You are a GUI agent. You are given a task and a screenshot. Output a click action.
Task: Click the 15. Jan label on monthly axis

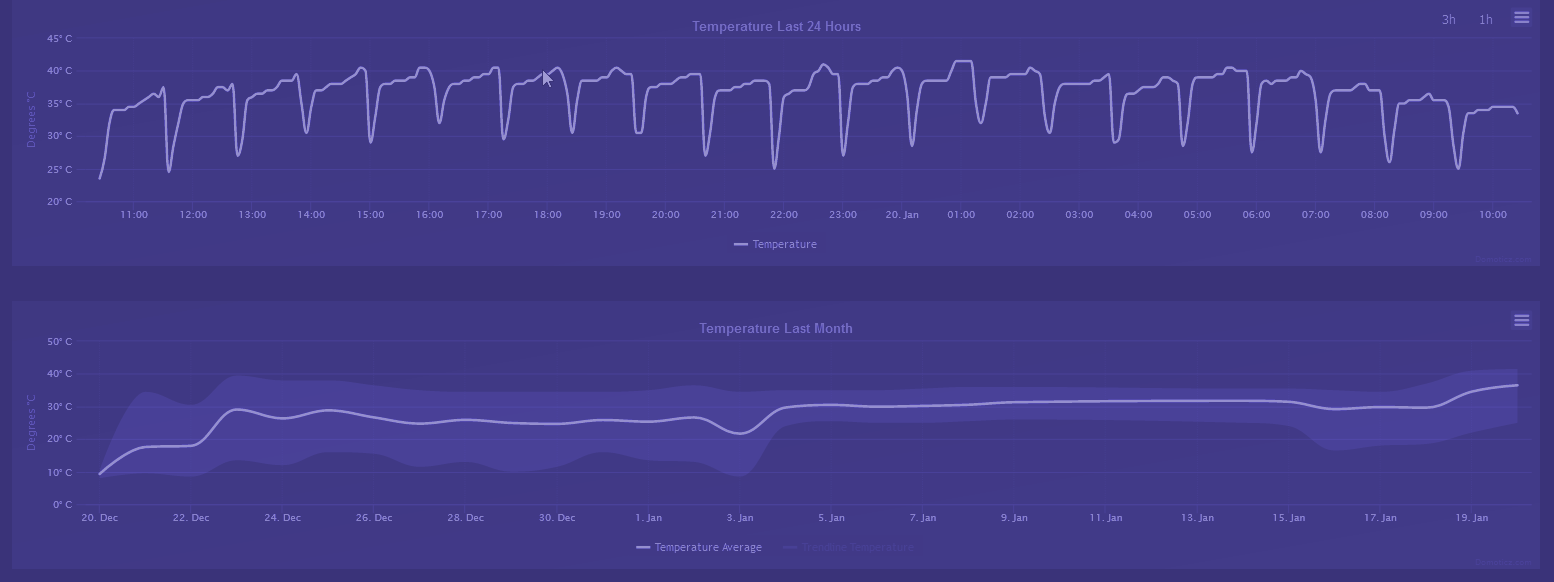coord(1289,518)
